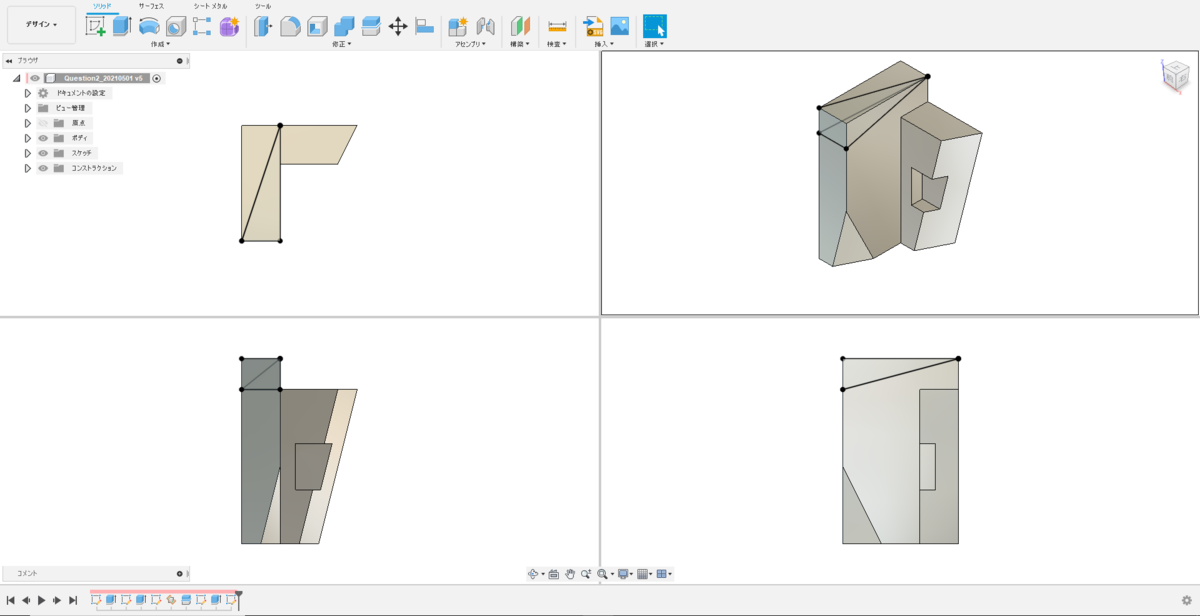Toggle visibility of Question2_20210501 component

tap(35, 78)
